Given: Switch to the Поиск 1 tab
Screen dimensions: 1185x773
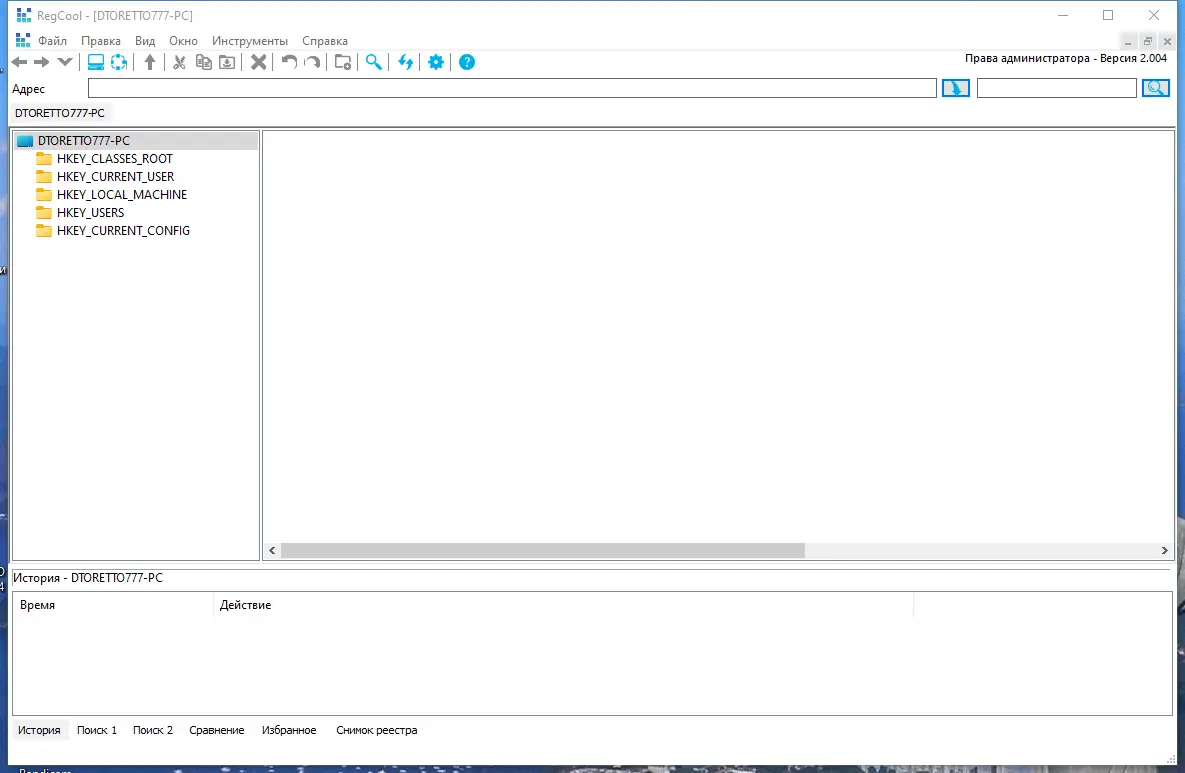Looking at the screenshot, I should [x=97, y=731].
